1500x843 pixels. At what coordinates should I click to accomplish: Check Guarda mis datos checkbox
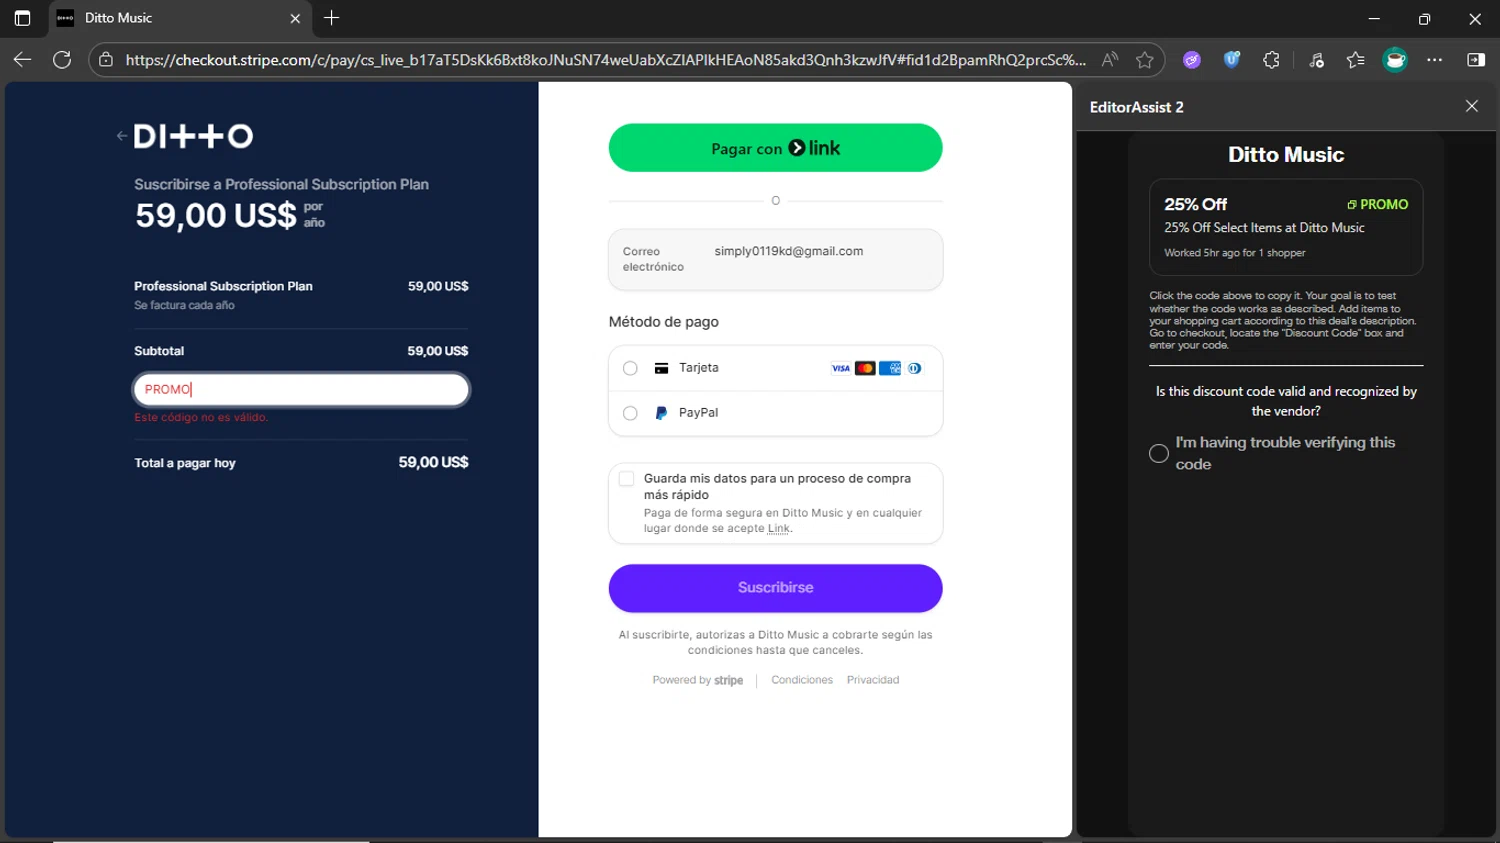pos(627,479)
